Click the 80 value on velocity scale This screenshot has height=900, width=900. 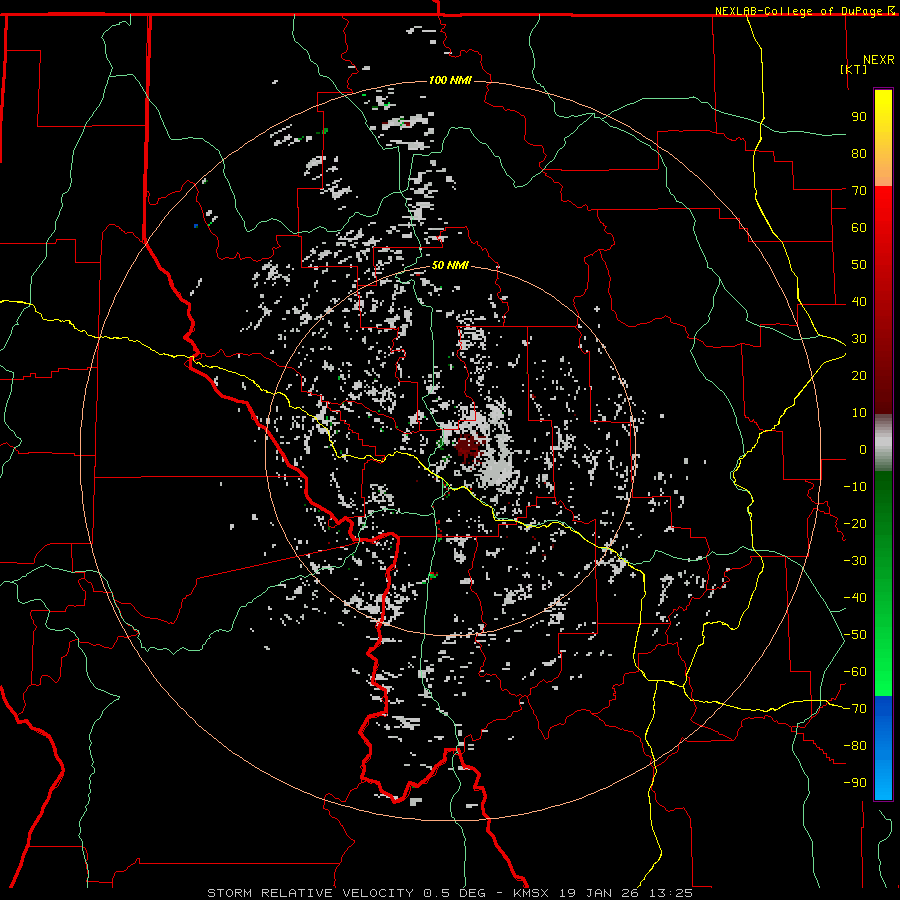(859, 153)
